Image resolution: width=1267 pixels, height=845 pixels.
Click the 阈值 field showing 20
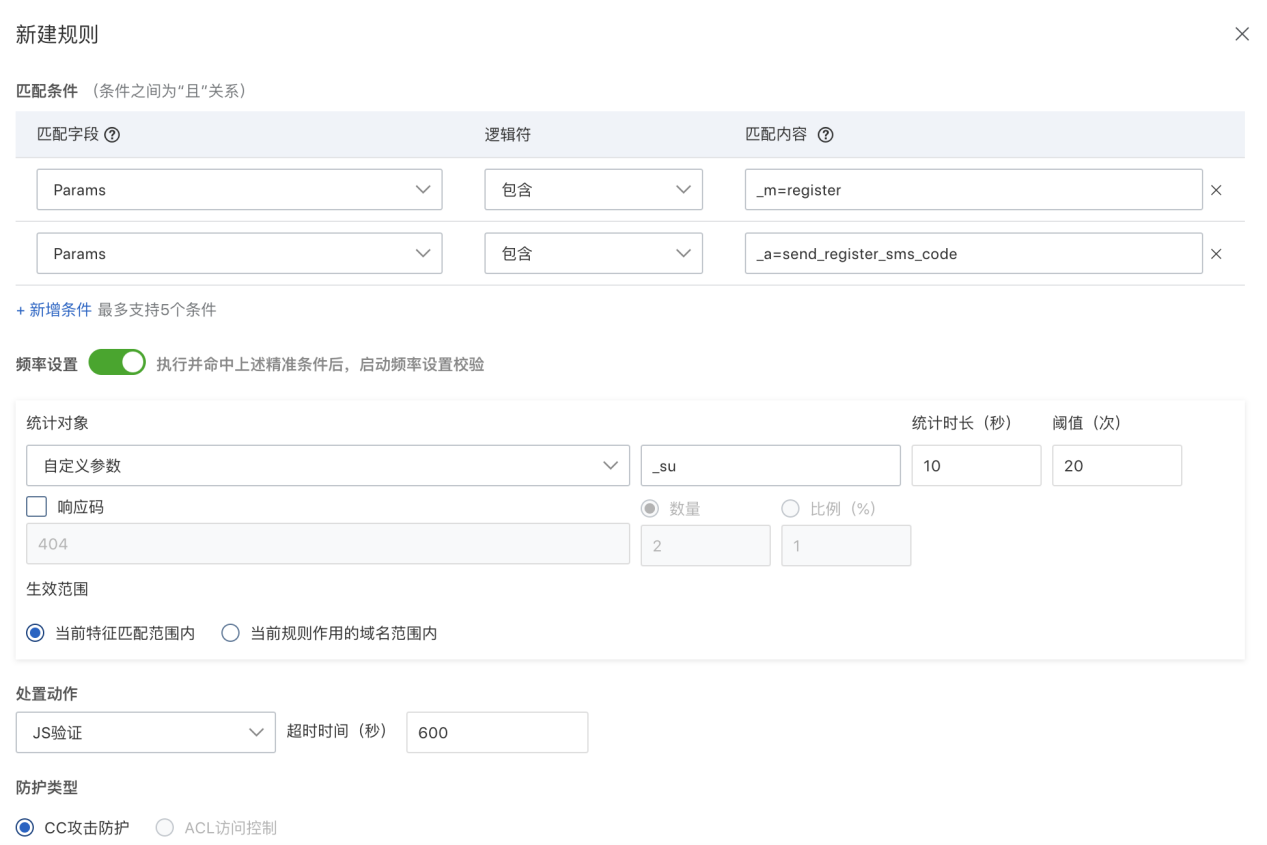(1116, 466)
